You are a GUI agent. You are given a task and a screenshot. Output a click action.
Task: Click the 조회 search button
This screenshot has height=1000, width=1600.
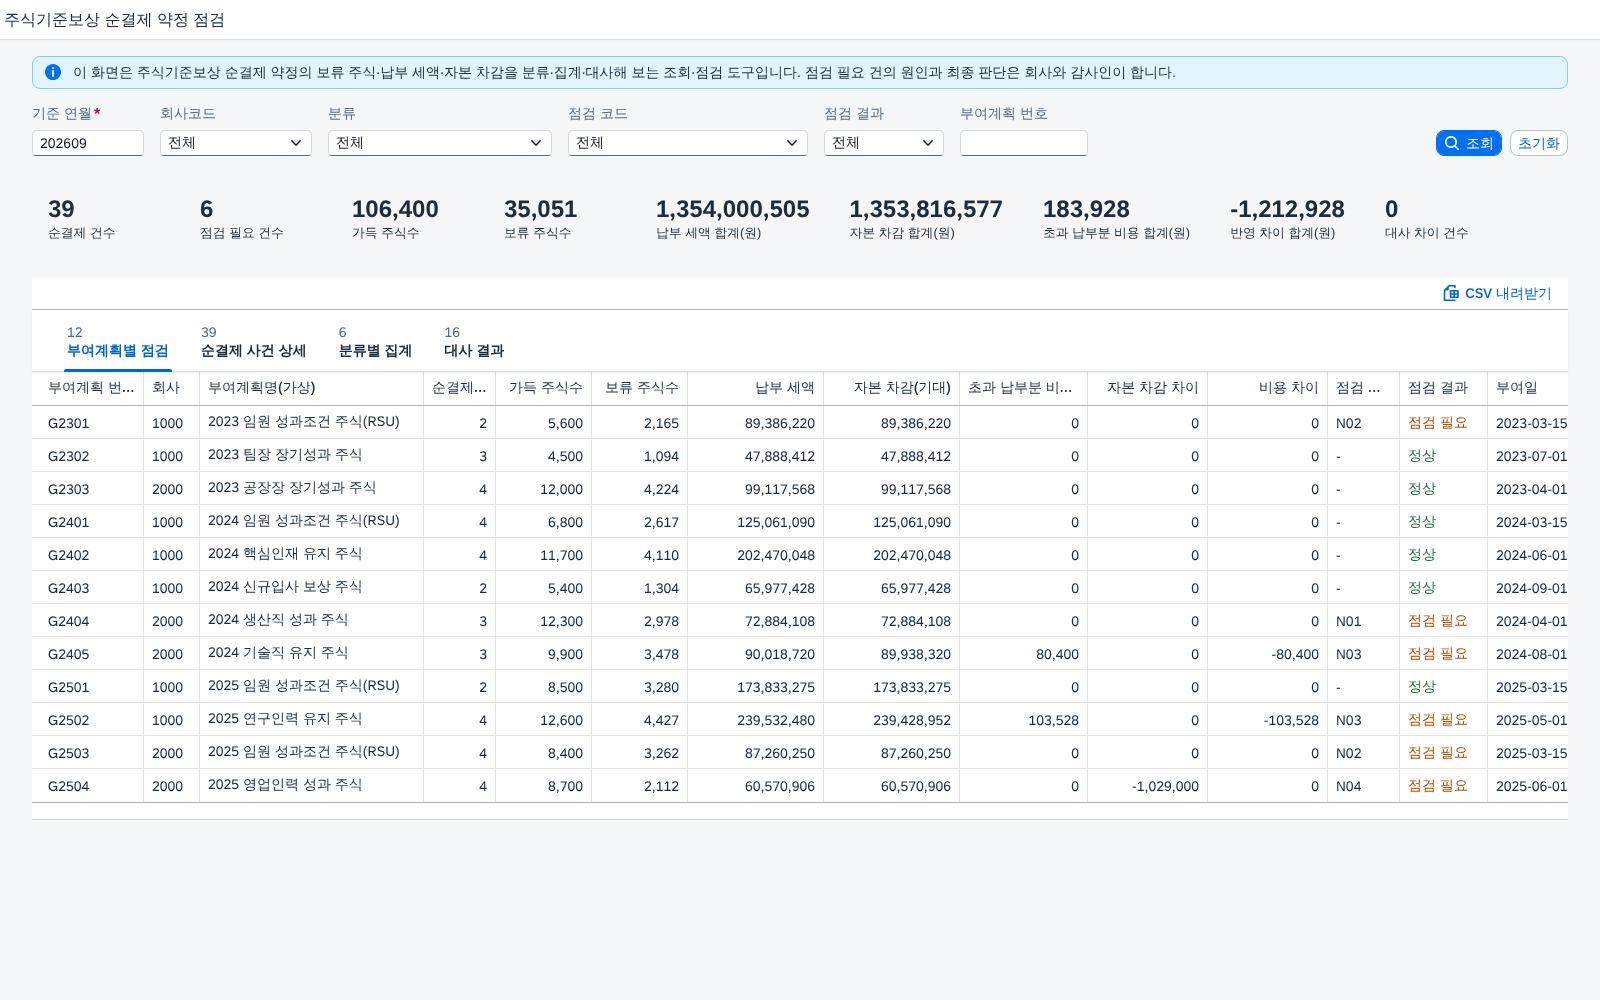pyautogui.click(x=1469, y=143)
